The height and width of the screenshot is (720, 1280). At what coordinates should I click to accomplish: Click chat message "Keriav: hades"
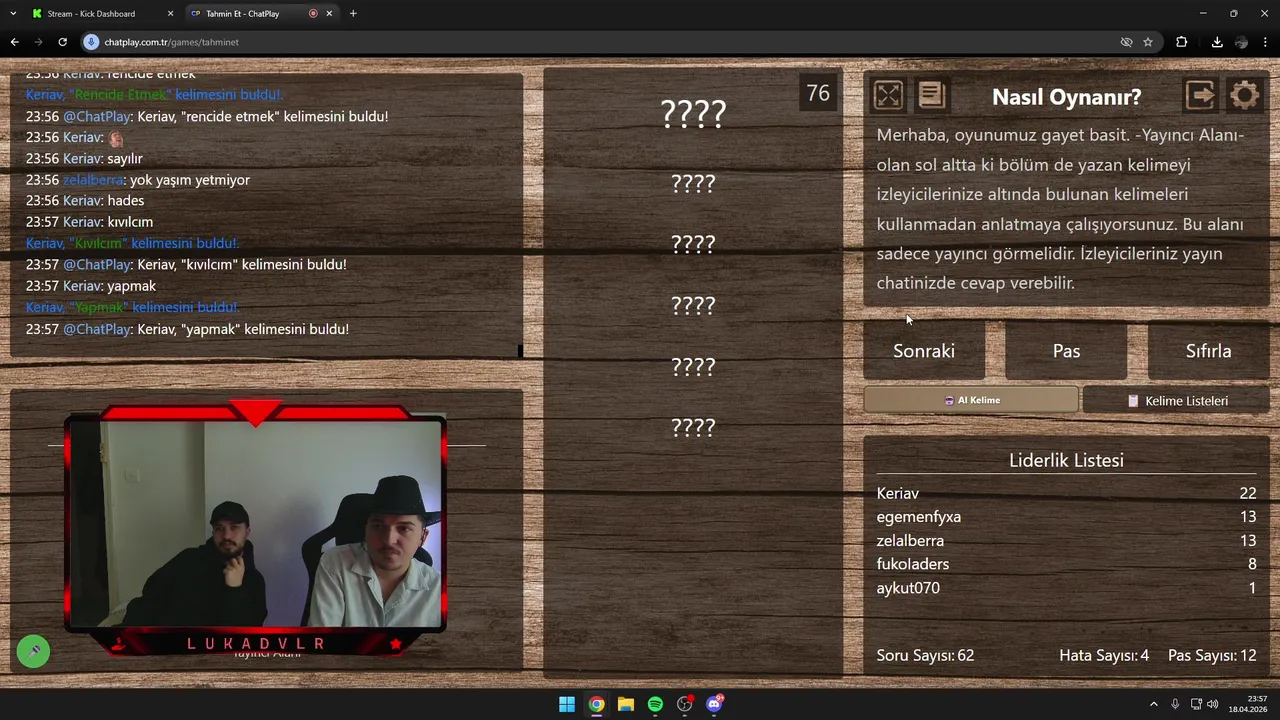tap(85, 201)
